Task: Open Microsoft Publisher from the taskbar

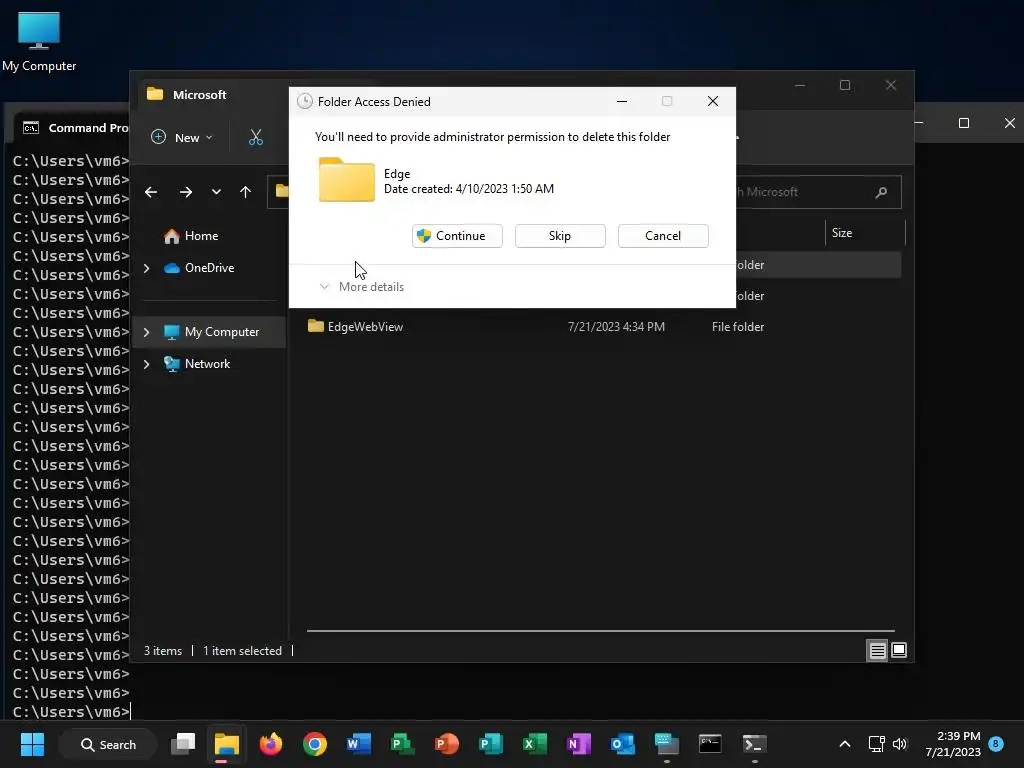Action: click(490, 744)
